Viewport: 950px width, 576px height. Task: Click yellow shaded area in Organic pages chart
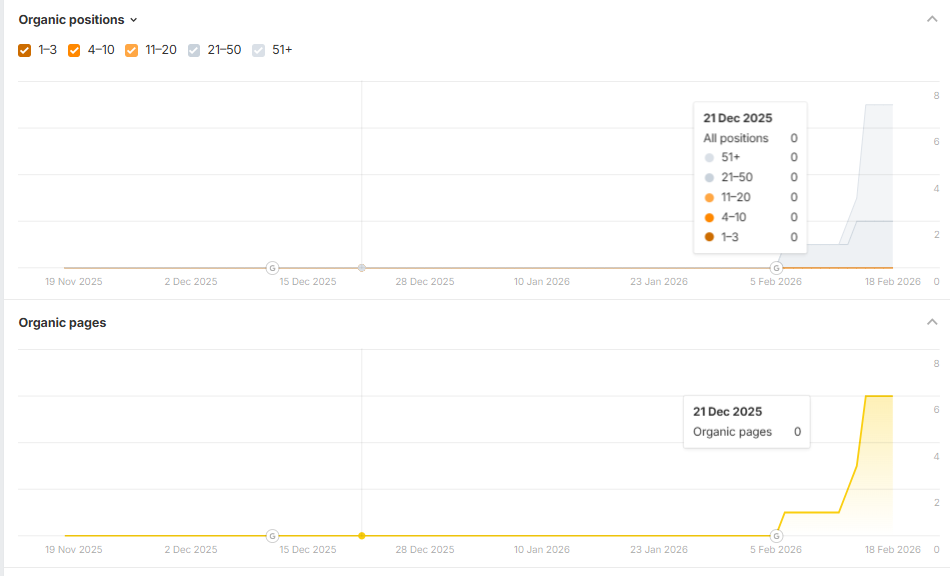(878, 470)
